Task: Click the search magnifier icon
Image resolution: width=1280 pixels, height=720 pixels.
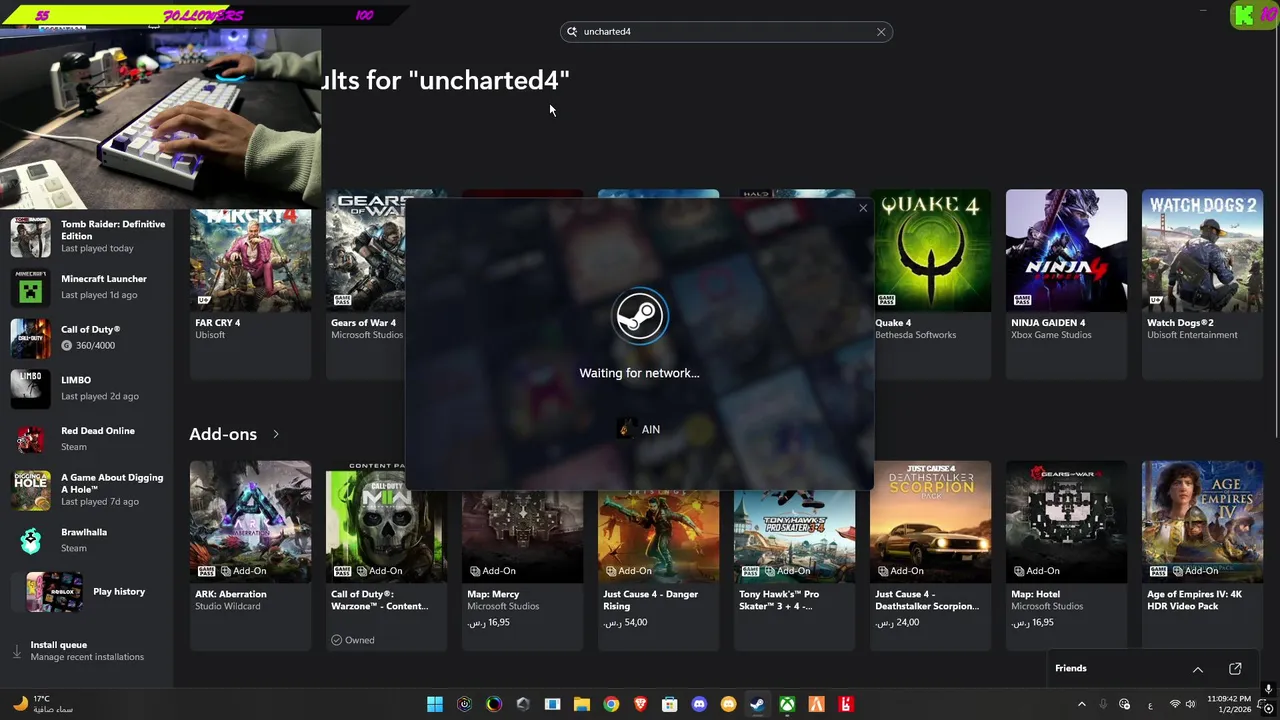Action: pos(572,32)
